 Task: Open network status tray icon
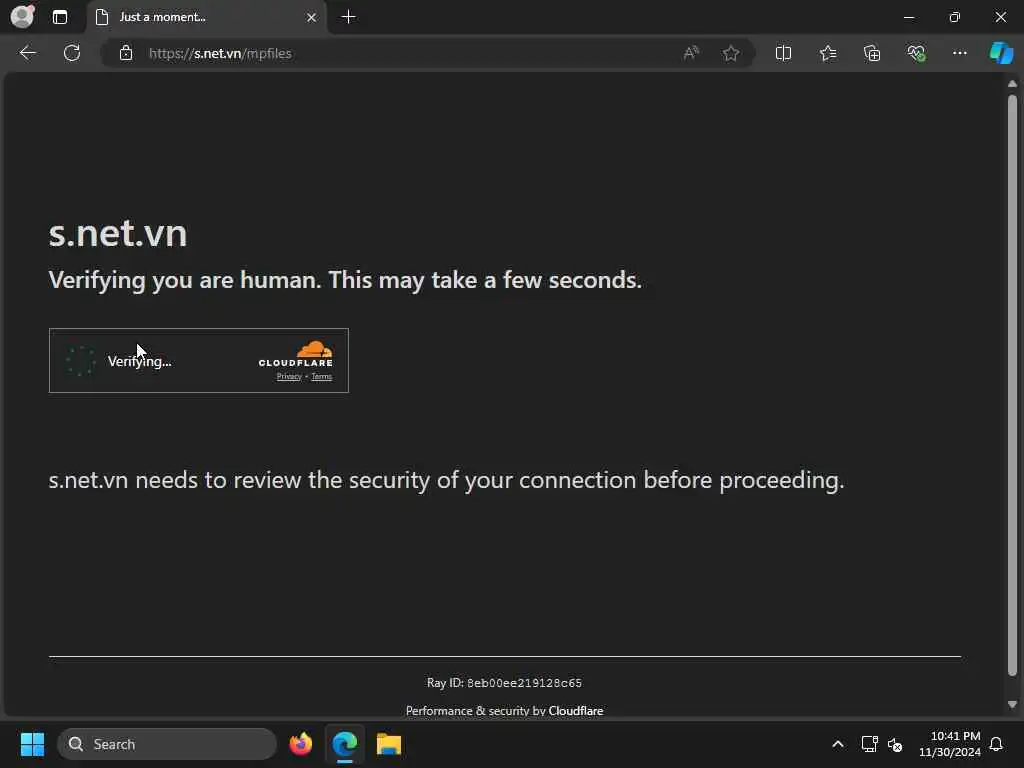click(x=869, y=744)
